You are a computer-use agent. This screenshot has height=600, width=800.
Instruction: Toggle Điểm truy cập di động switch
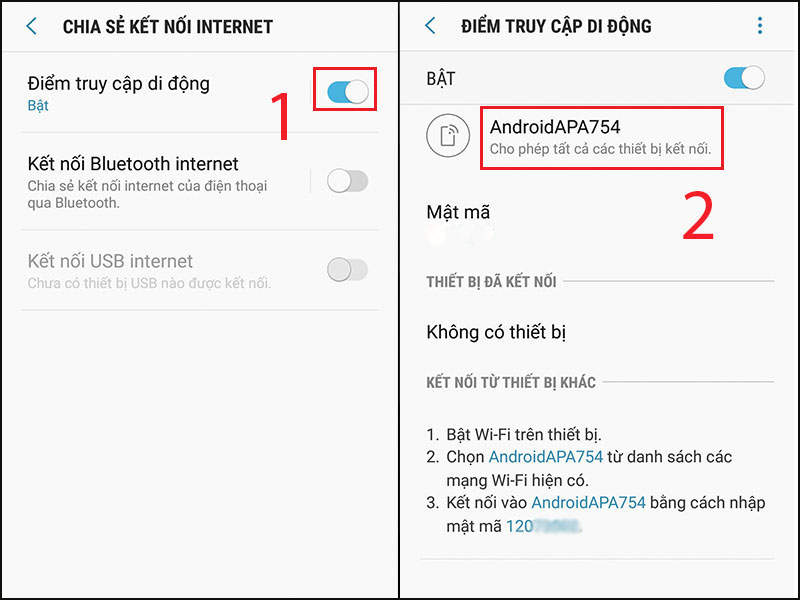tap(347, 92)
